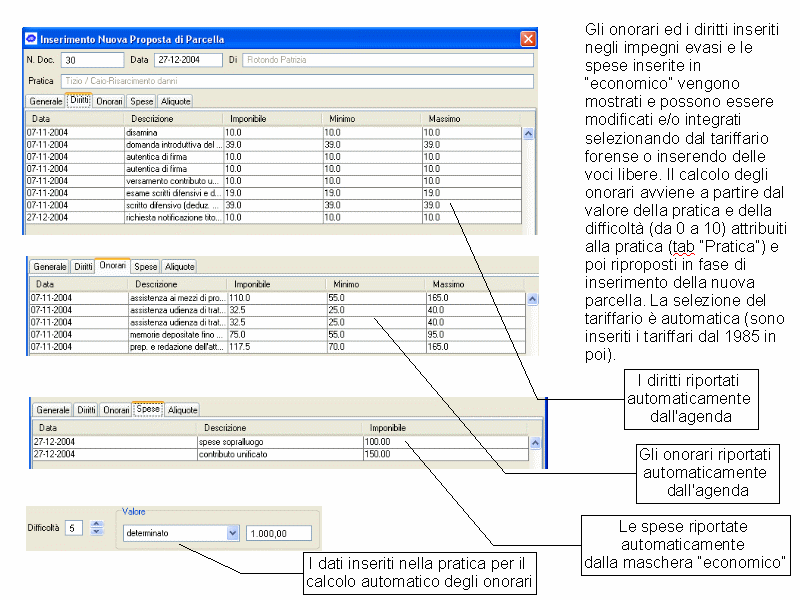Screen dimensions: 800x600
Task: Select the 'esame scritti difensivi e d...' row
Action: point(274,193)
